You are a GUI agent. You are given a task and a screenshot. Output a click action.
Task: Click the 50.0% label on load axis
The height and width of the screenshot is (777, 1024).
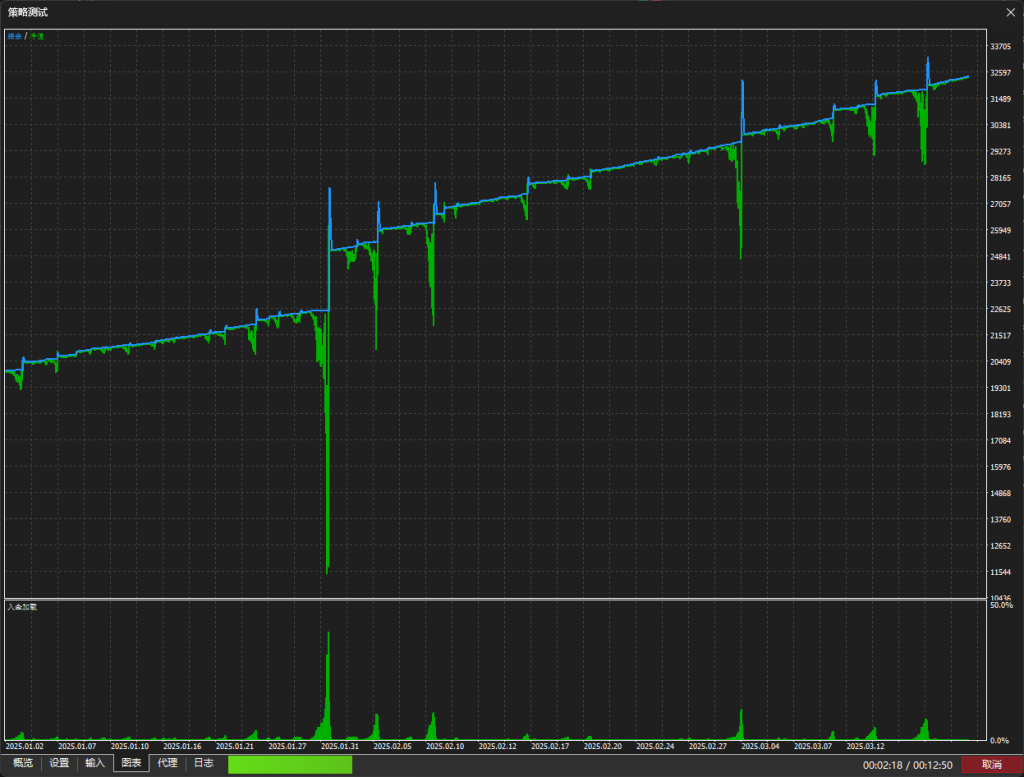click(x=1001, y=606)
